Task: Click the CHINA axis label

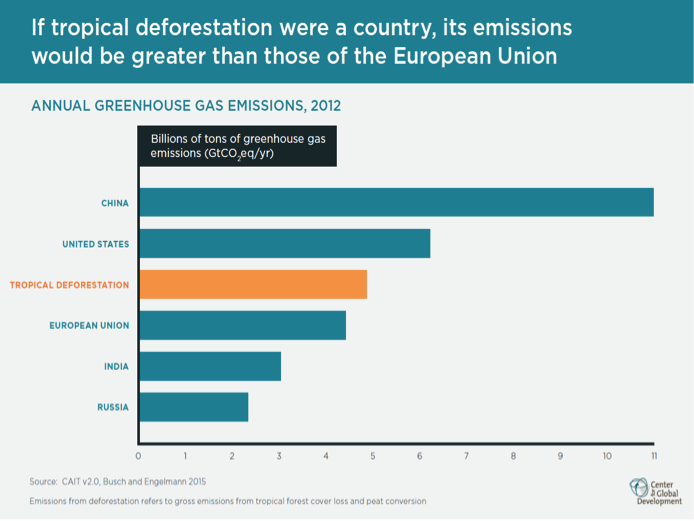Action: [x=115, y=203]
